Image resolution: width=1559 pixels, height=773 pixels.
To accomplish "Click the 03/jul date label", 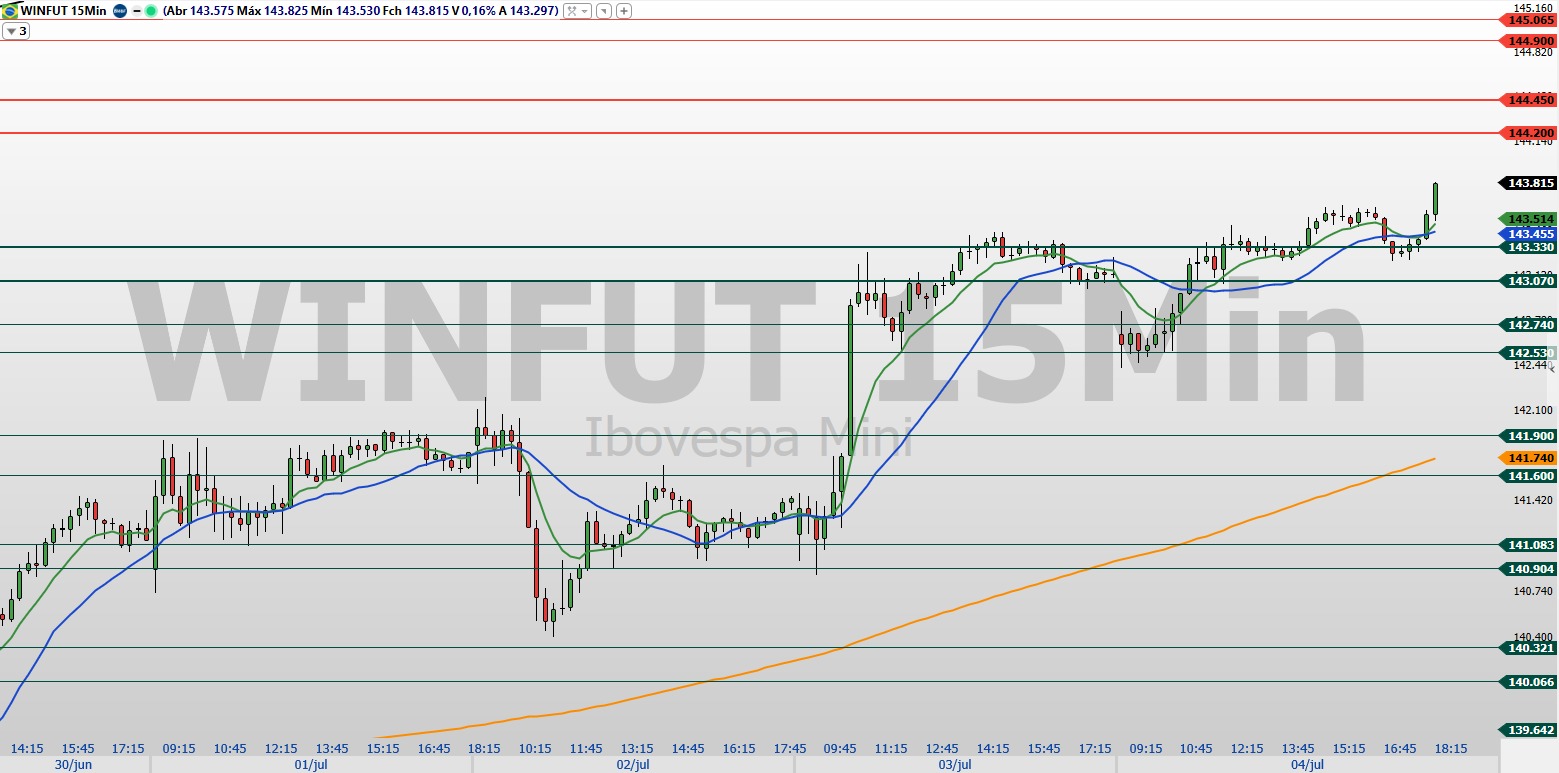I will 956,765.
